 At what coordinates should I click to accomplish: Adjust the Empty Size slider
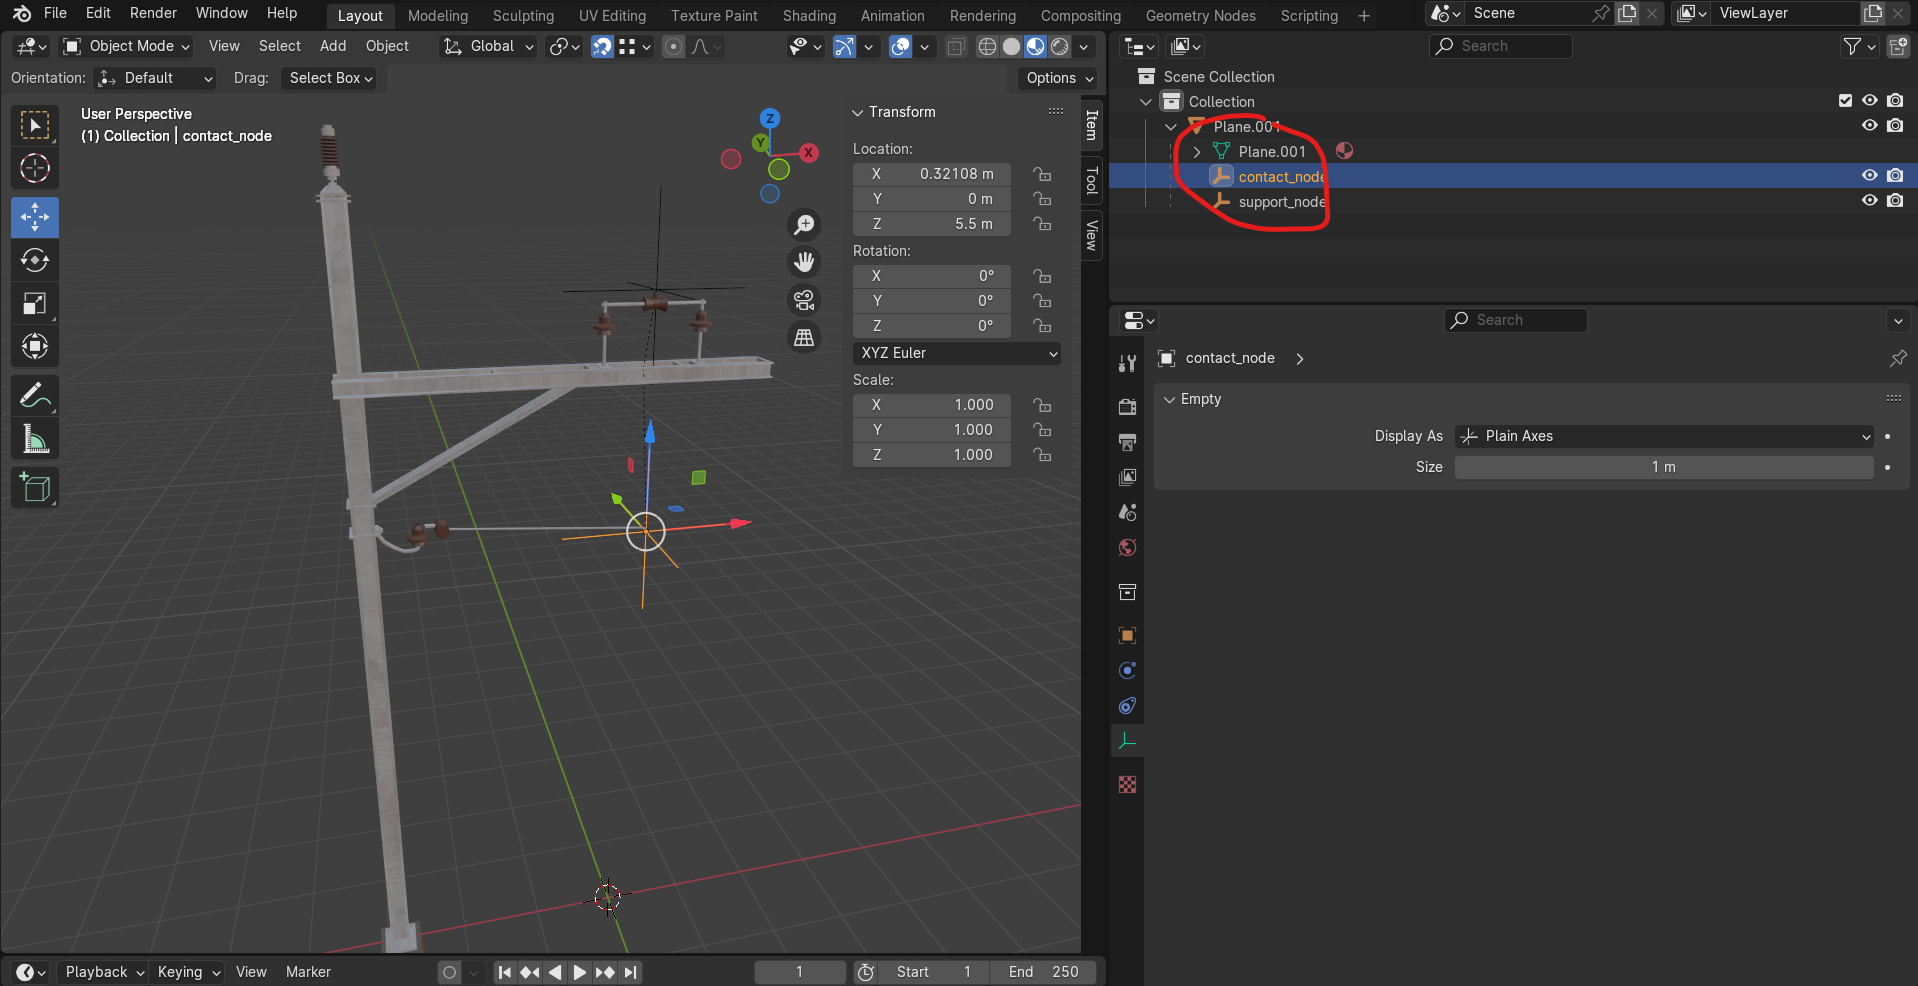click(1663, 467)
